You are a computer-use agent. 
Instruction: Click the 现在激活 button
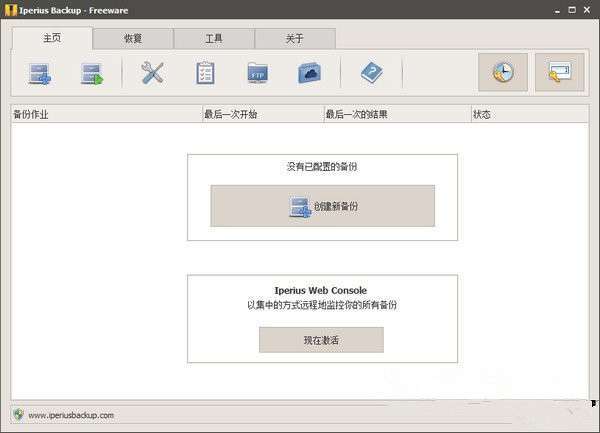point(321,340)
